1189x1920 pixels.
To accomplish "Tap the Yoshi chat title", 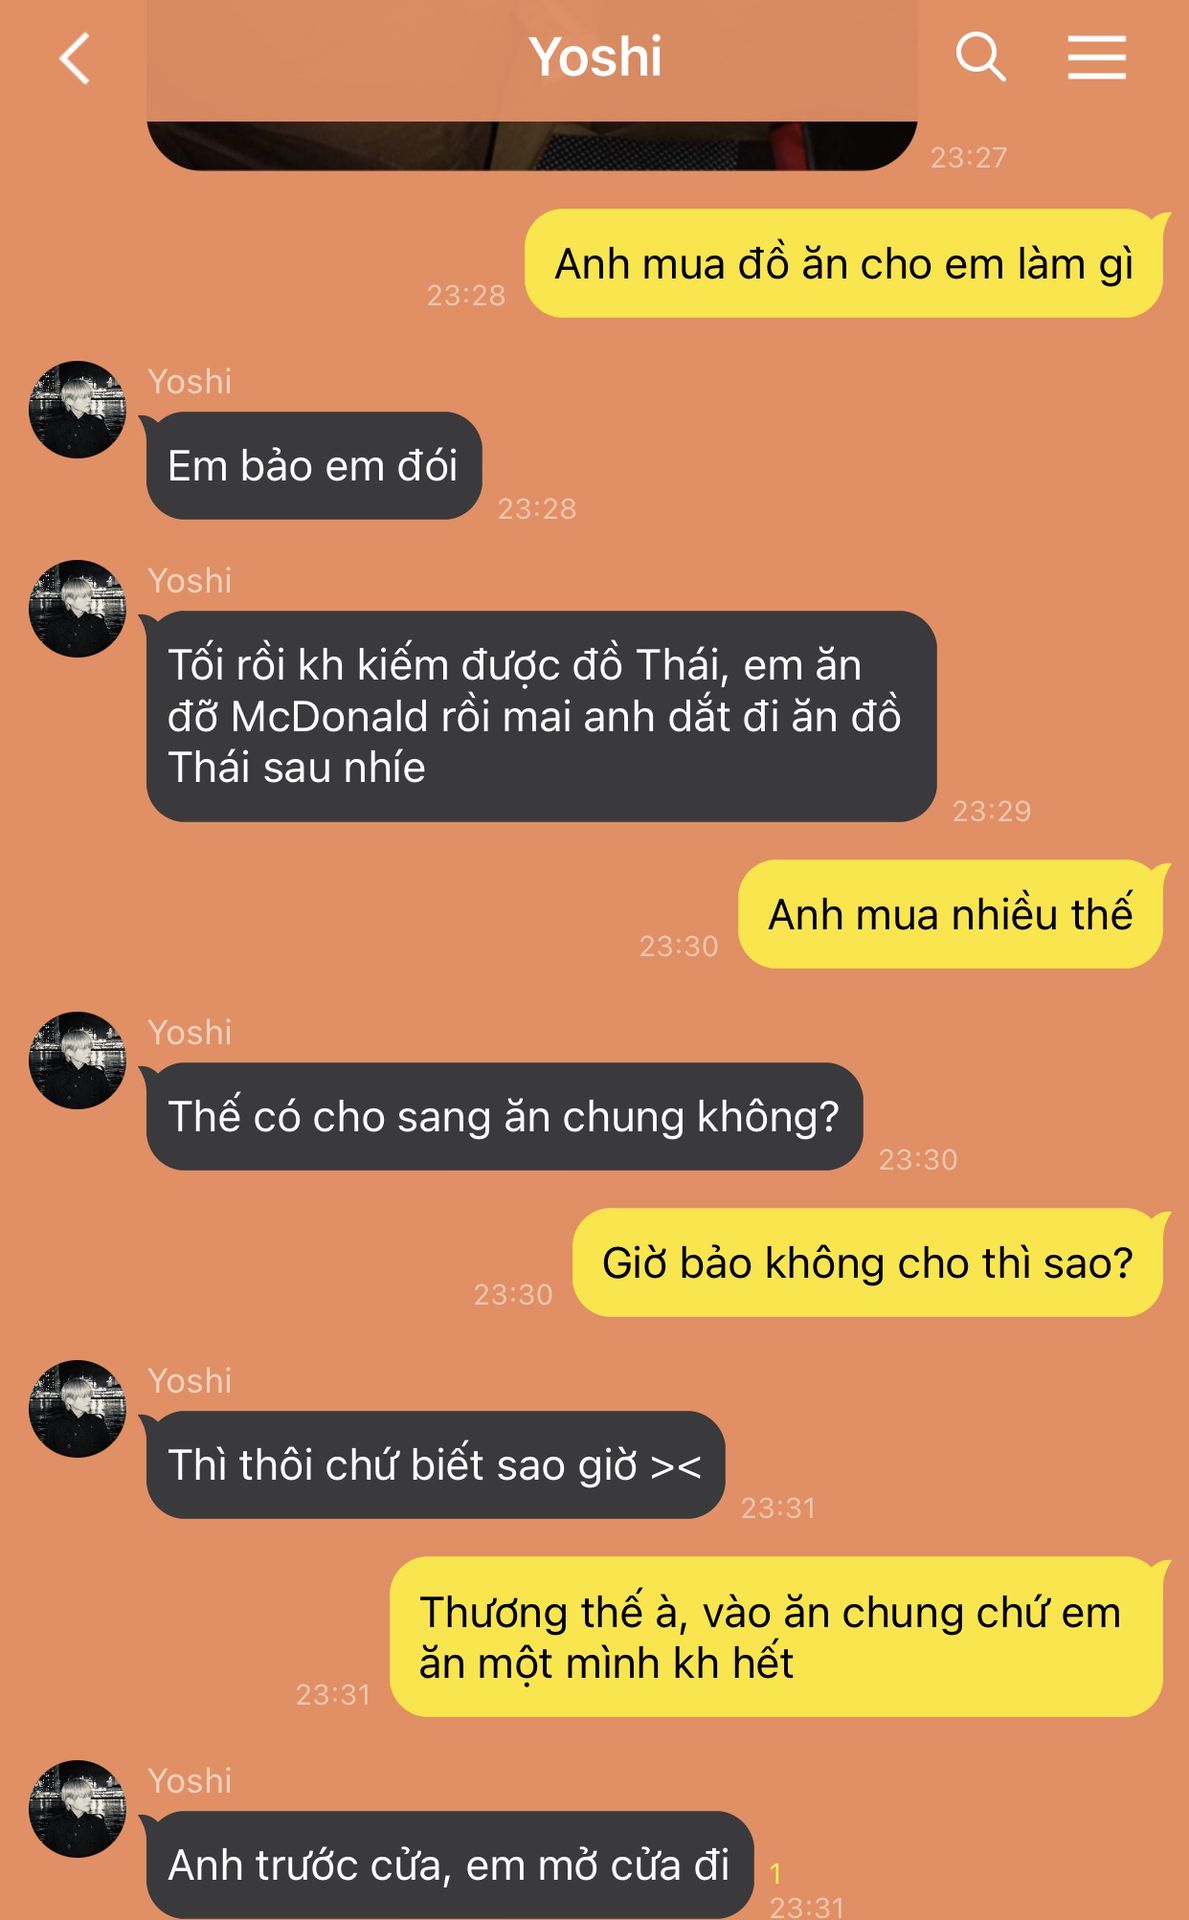I will tap(595, 57).
